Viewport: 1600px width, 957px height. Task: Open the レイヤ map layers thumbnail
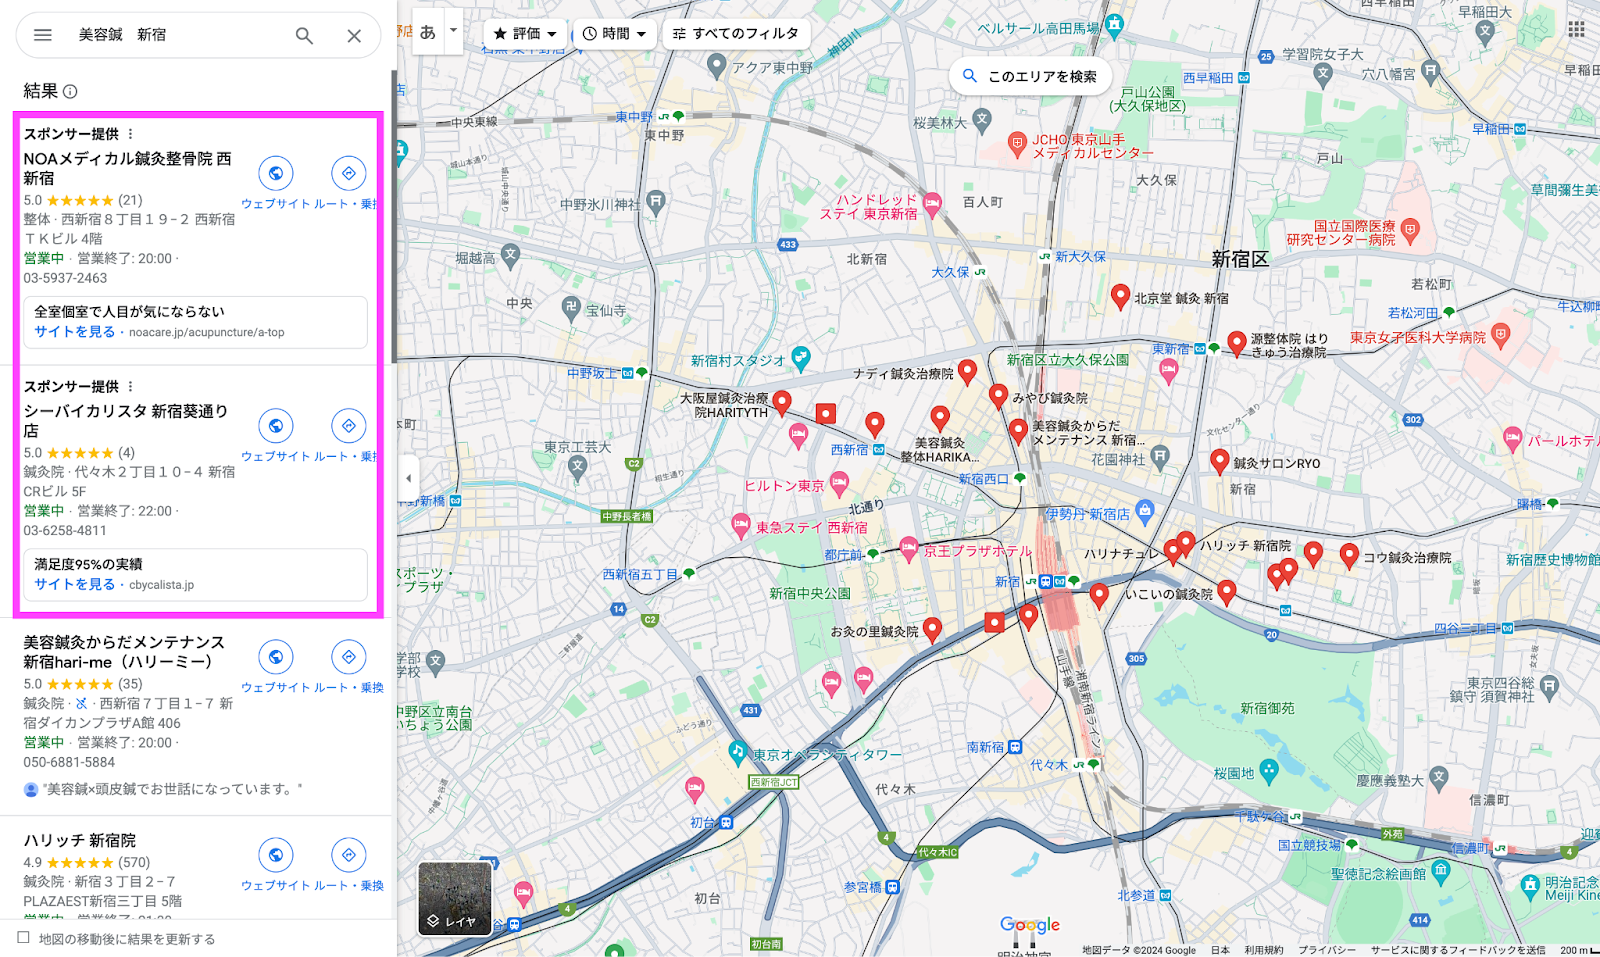[x=455, y=898]
